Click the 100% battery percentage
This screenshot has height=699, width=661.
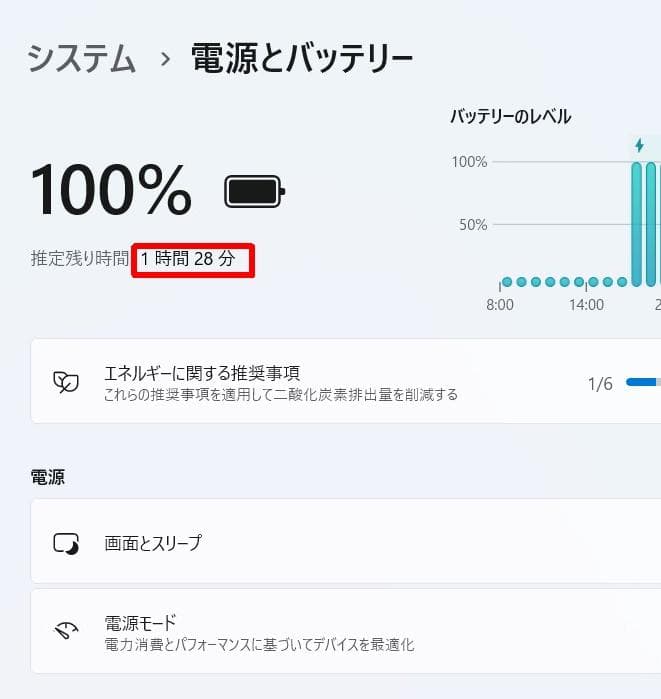pos(111,190)
